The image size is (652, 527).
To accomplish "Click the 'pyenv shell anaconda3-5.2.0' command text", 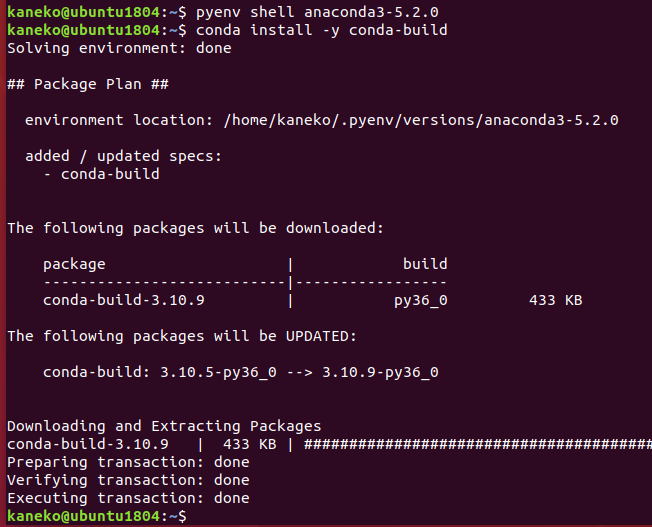I will click(x=317, y=12).
